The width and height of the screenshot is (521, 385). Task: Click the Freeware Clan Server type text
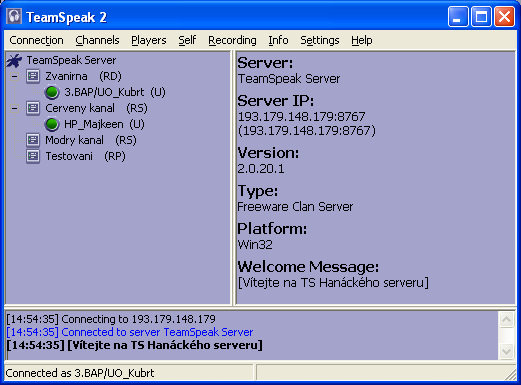pyautogui.click(x=295, y=207)
